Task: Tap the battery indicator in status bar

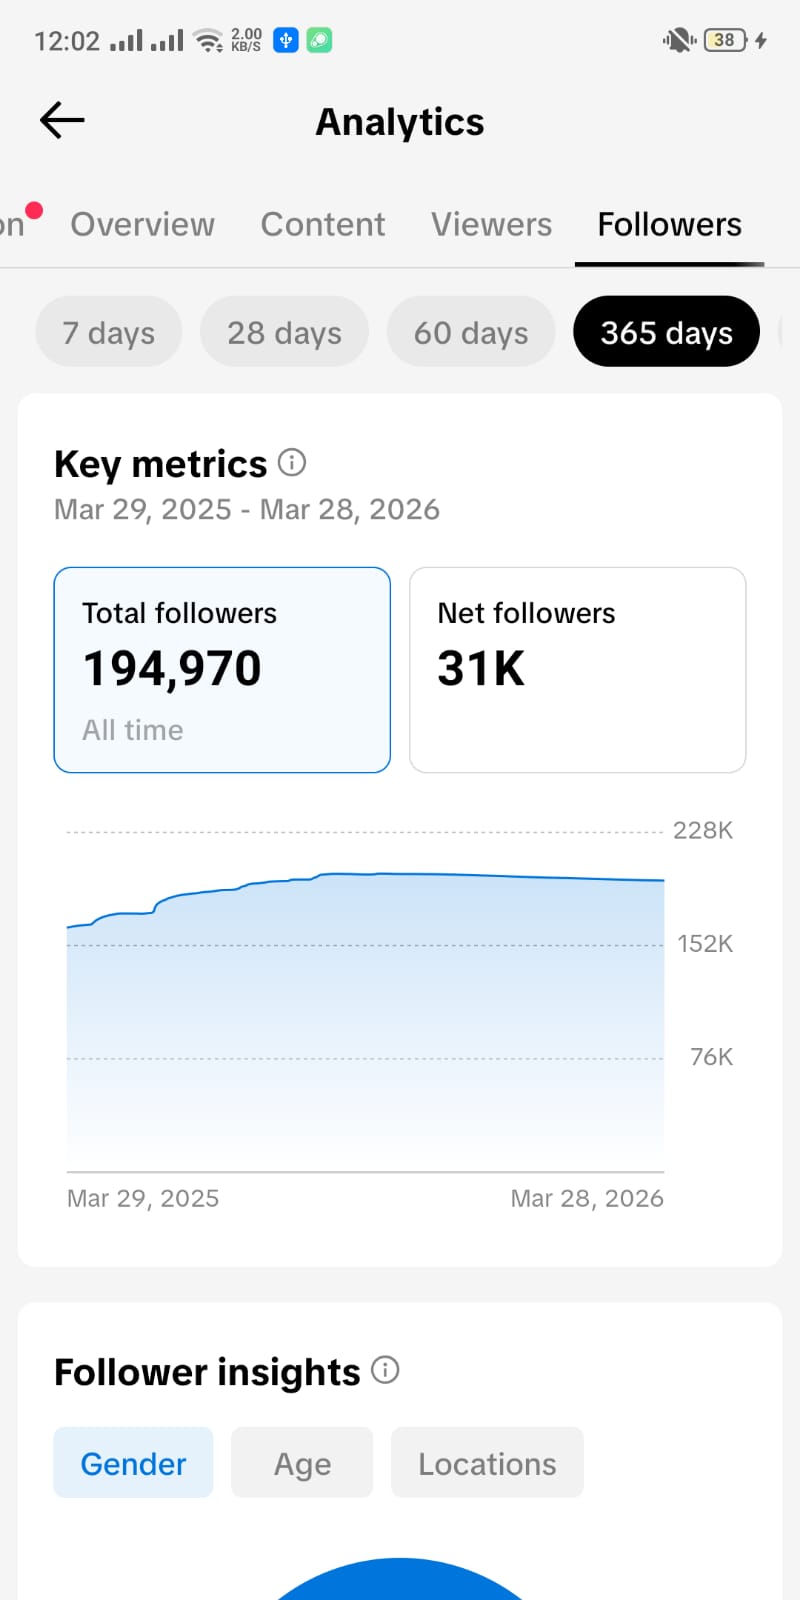Action: coord(725,40)
